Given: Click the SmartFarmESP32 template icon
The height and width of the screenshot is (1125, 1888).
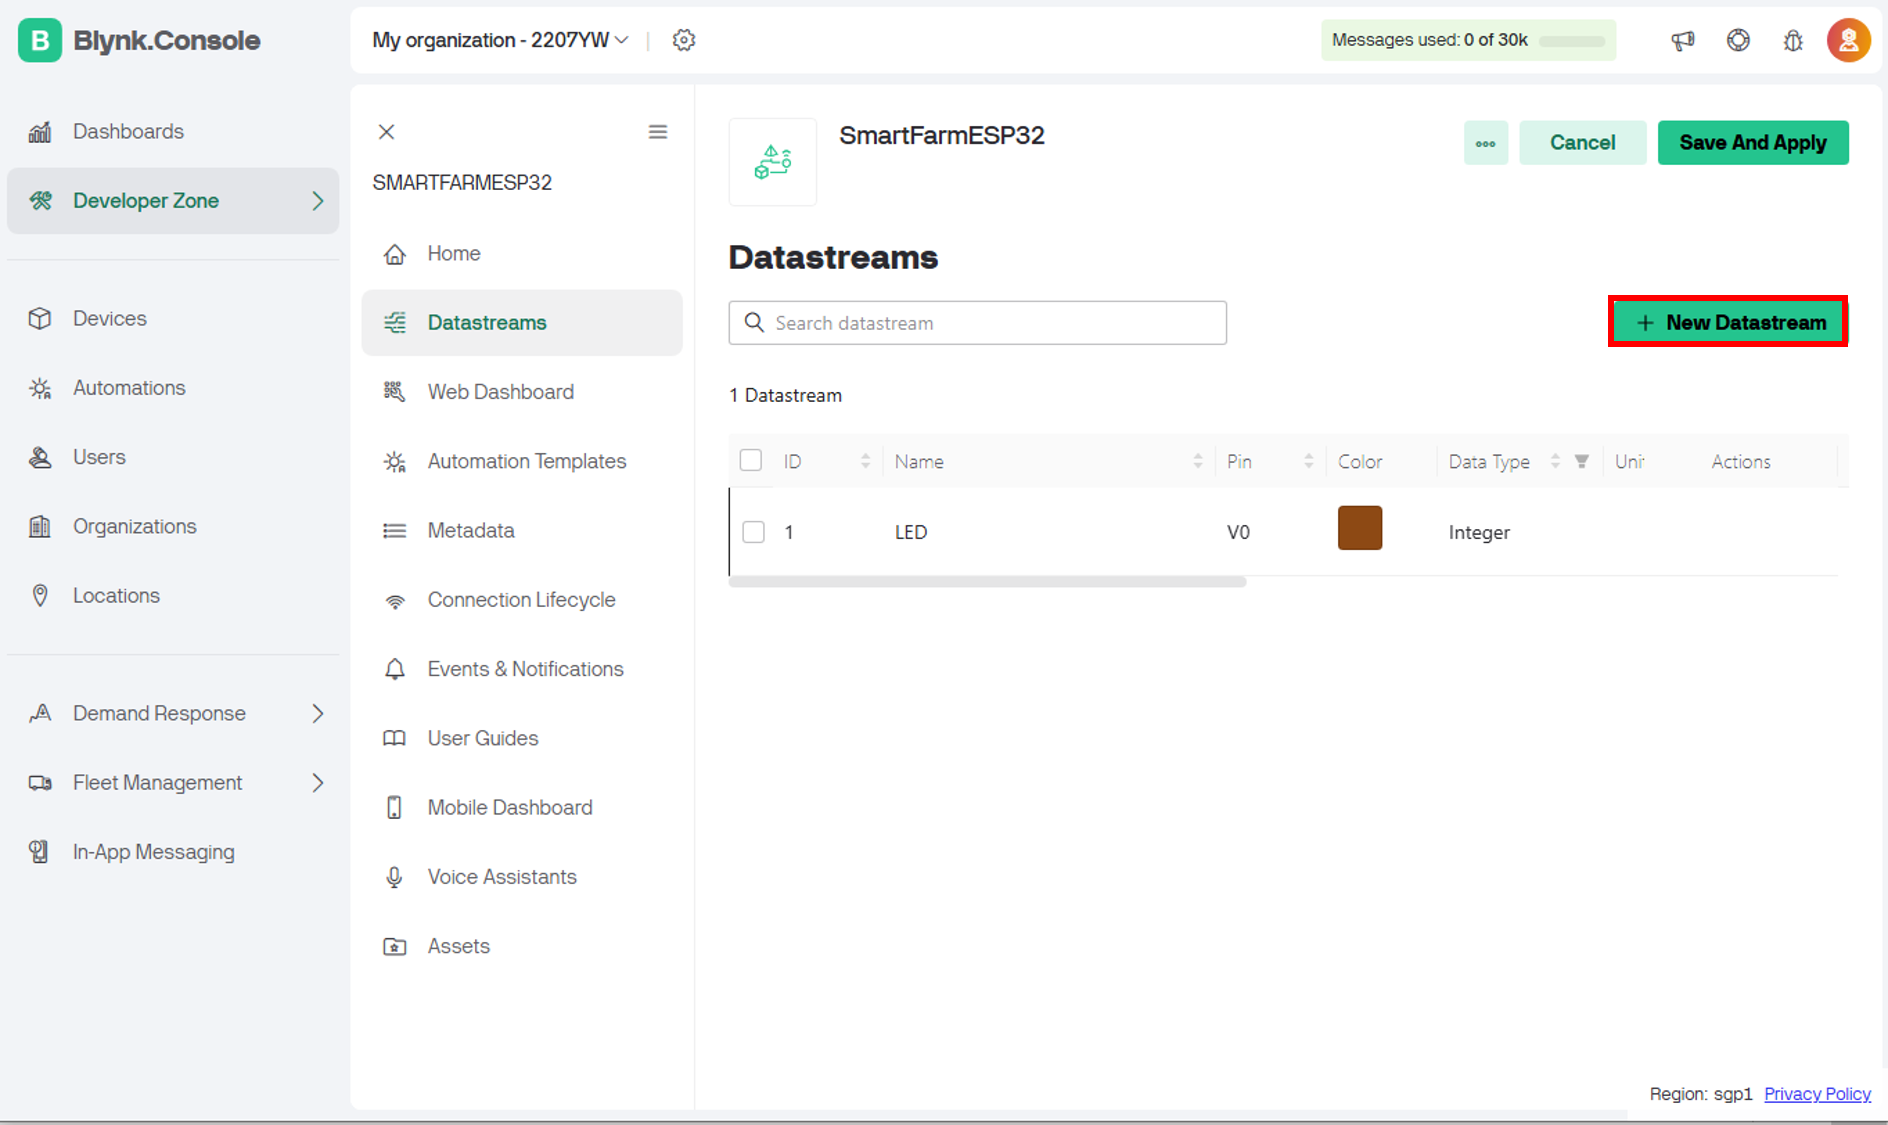Looking at the screenshot, I should (773, 162).
